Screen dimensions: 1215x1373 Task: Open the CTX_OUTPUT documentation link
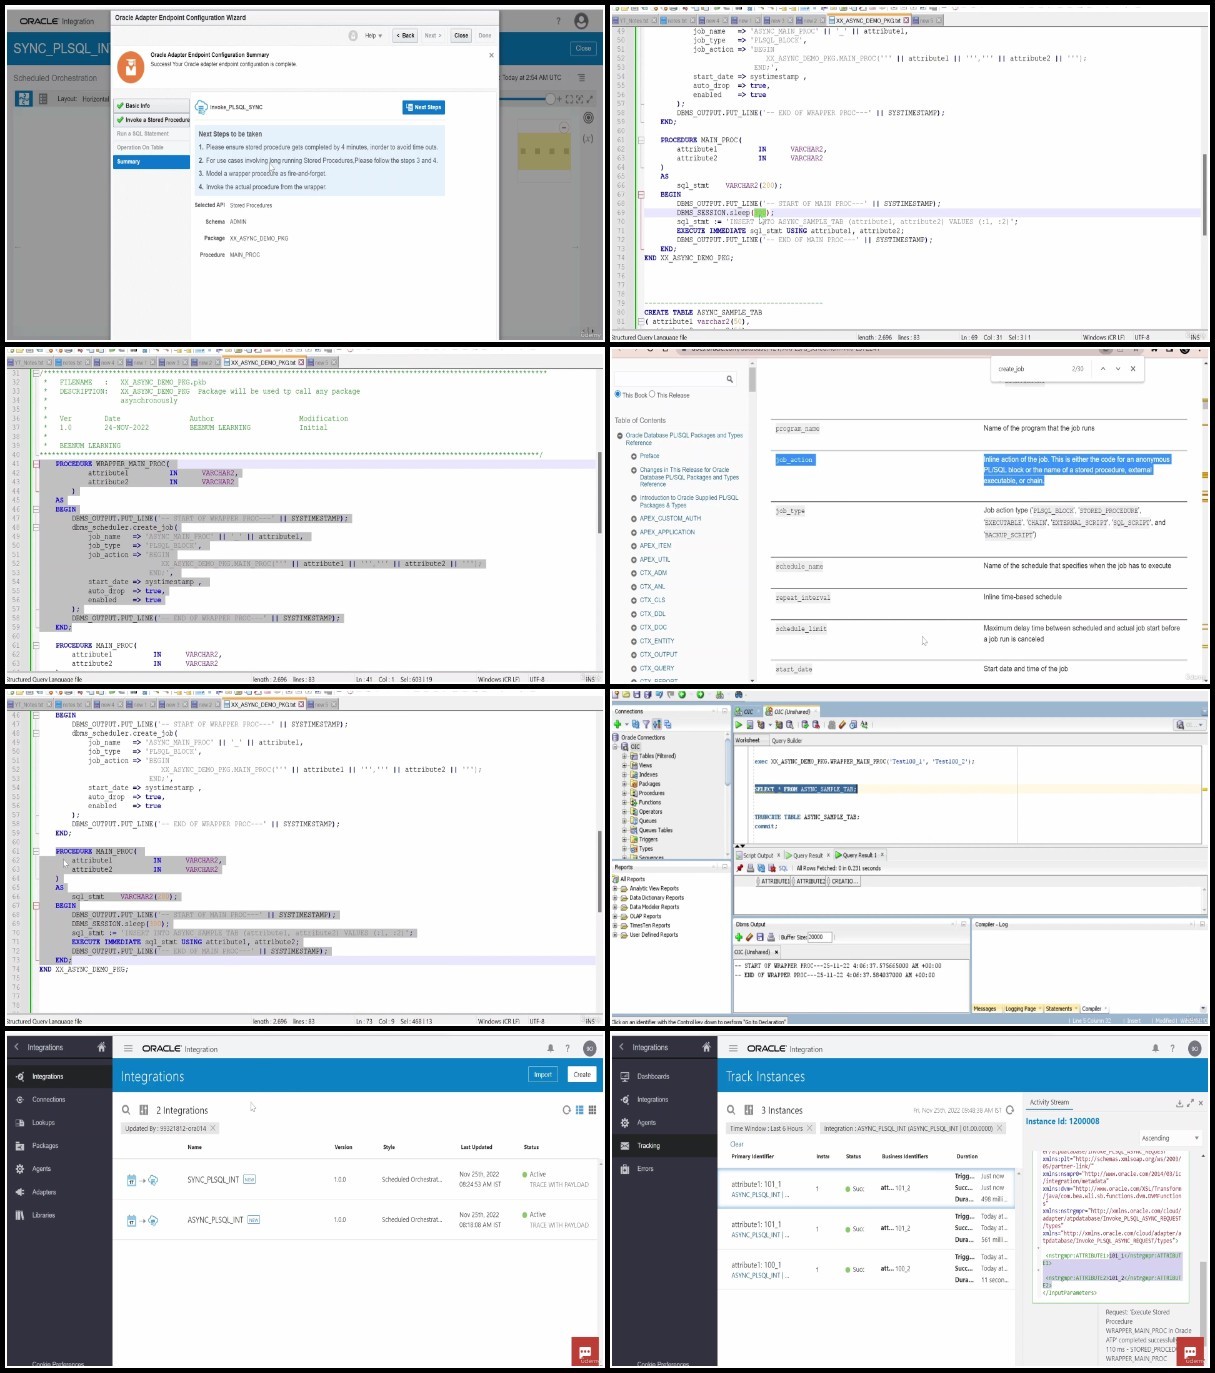(659, 655)
